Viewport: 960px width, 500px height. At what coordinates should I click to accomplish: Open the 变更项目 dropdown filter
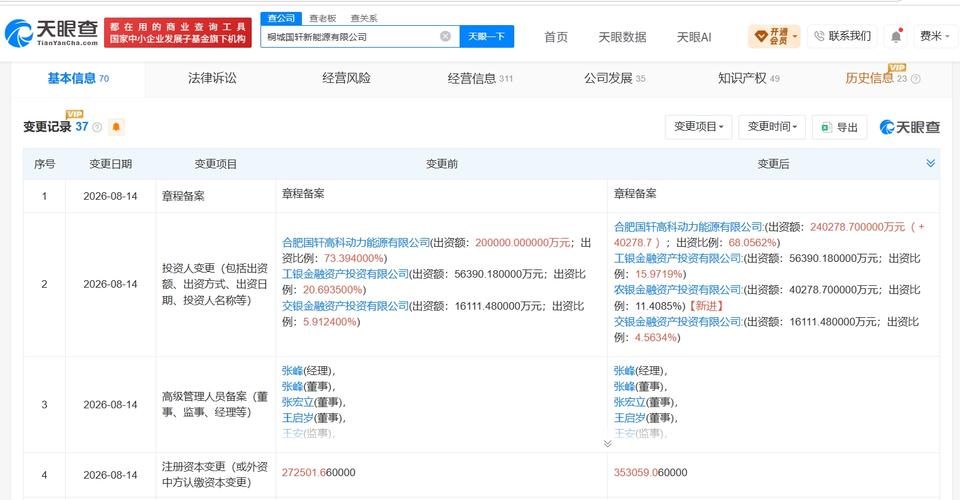point(699,127)
